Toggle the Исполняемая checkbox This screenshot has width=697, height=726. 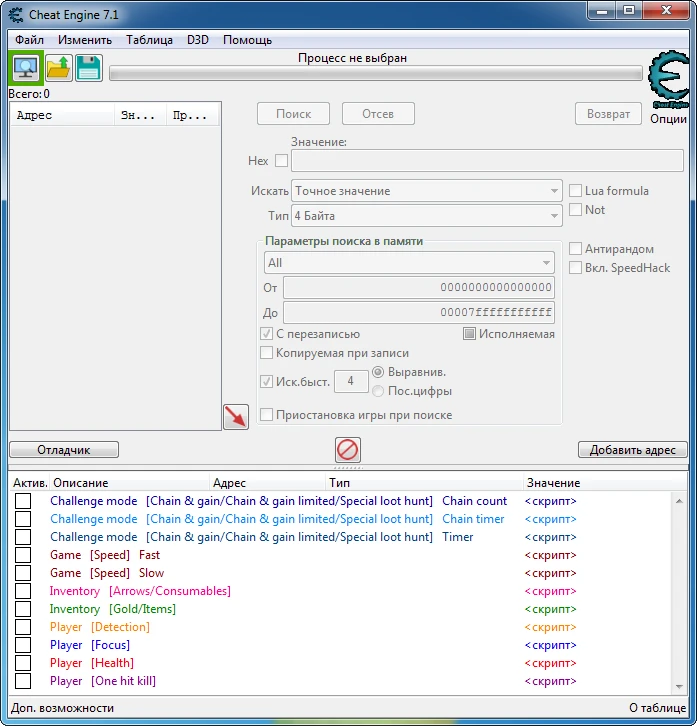pyautogui.click(x=469, y=333)
